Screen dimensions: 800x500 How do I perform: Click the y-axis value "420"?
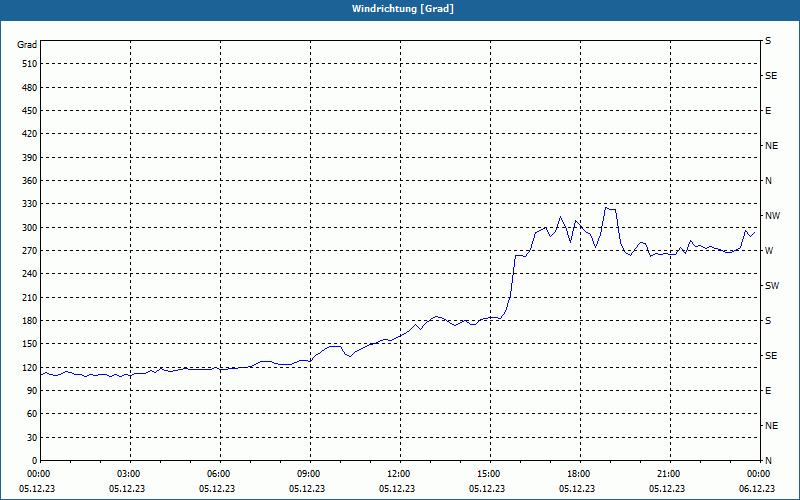point(30,134)
